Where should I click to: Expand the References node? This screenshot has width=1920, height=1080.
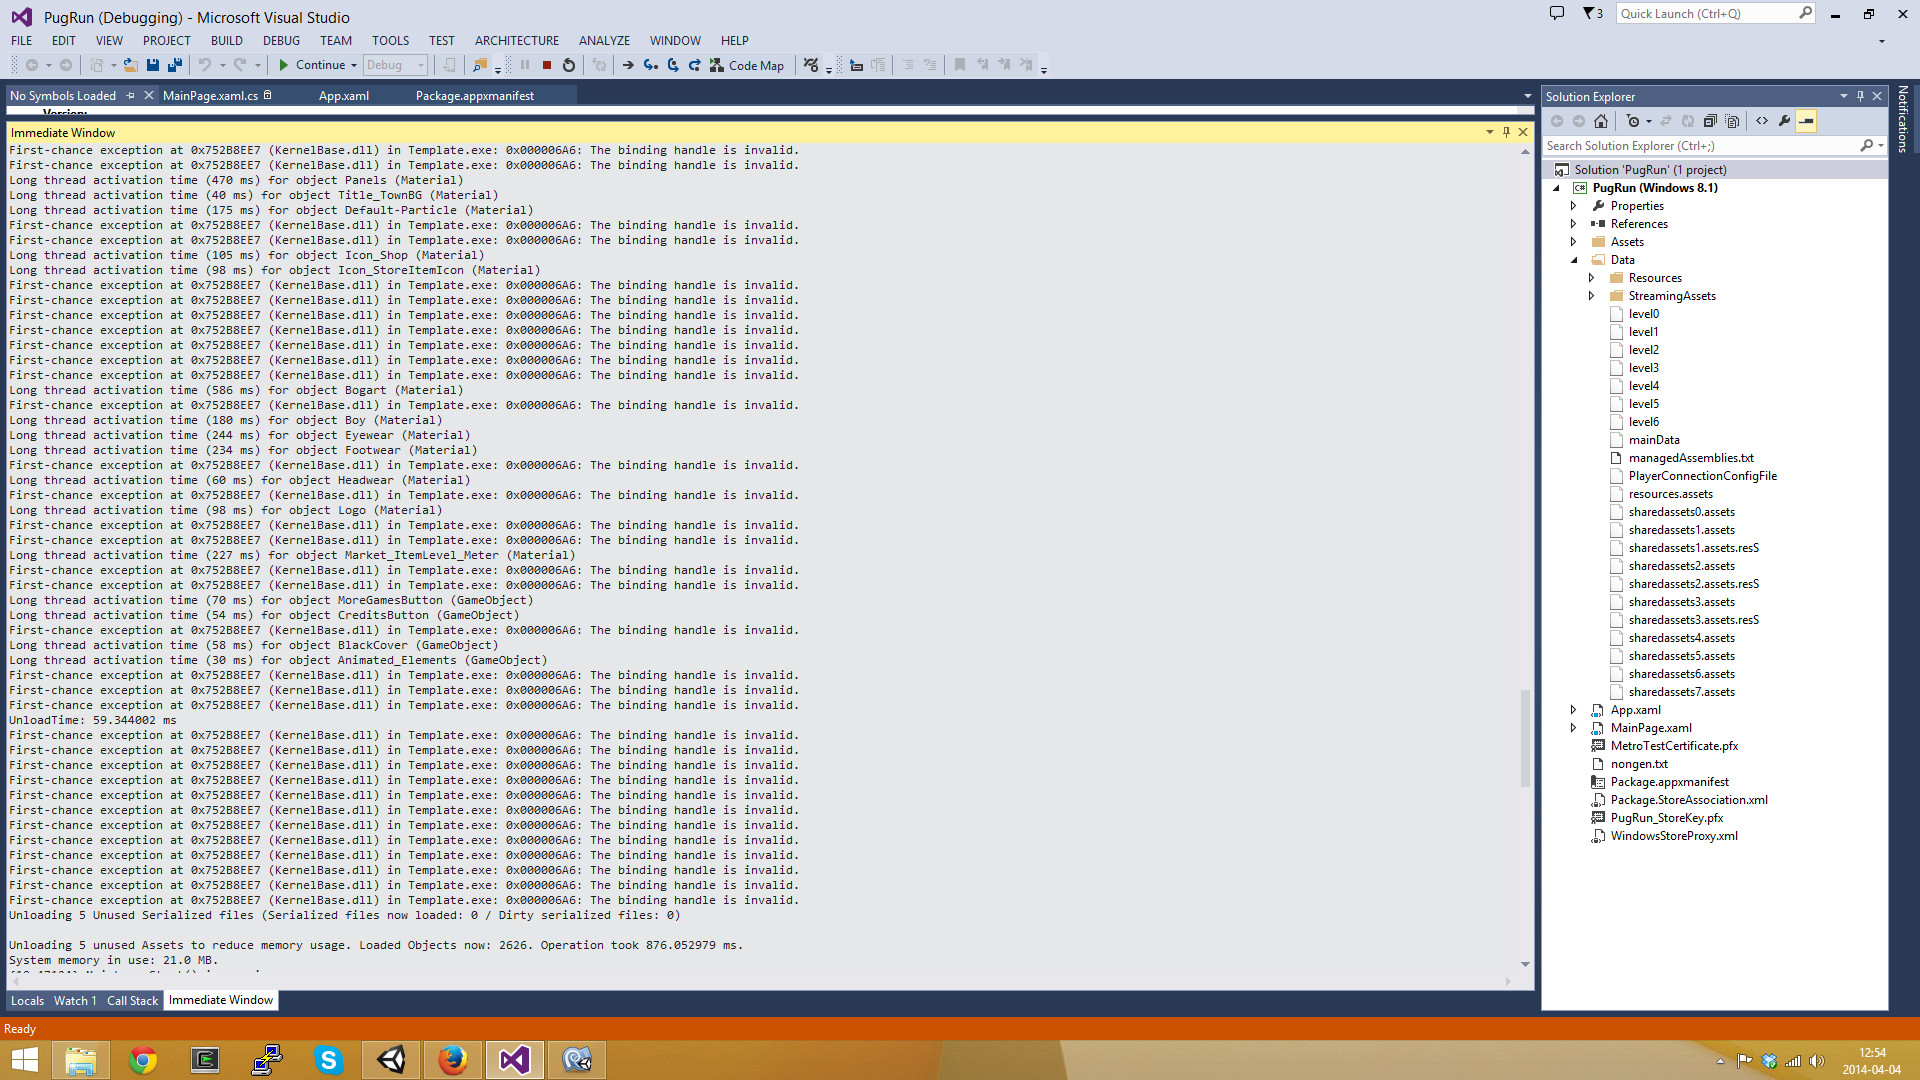point(1573,223)
